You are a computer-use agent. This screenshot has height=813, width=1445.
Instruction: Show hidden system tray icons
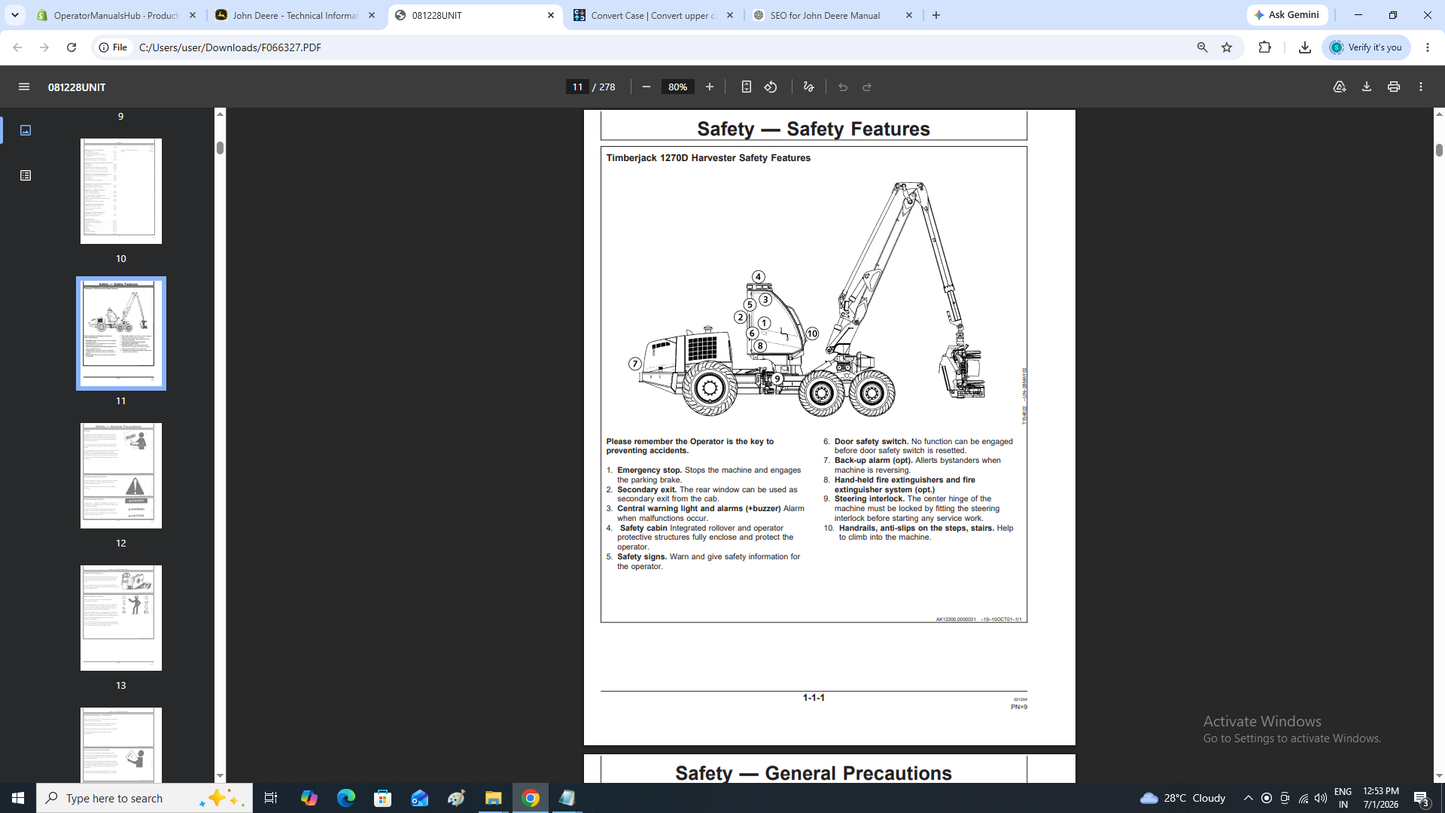click(1248, 798)
